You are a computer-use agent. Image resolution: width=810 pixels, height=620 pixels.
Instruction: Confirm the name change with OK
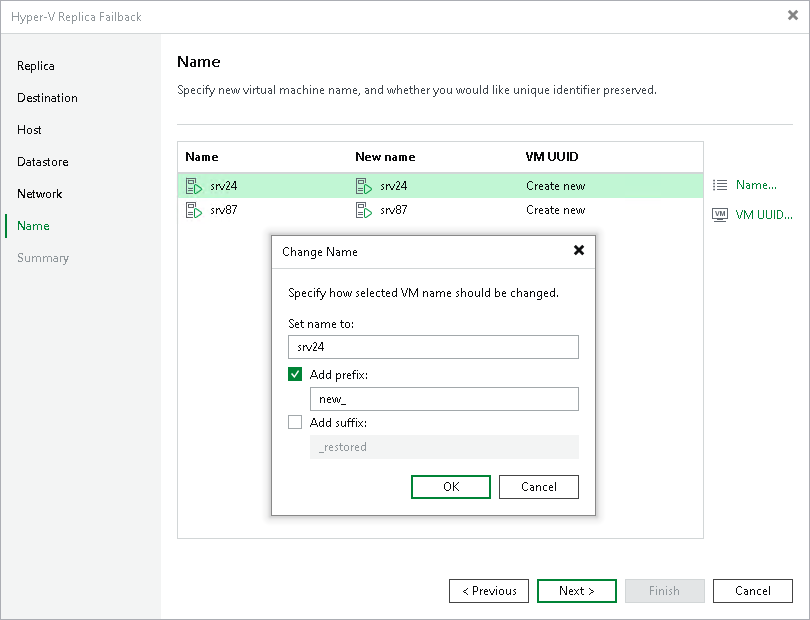click(451, 487)
